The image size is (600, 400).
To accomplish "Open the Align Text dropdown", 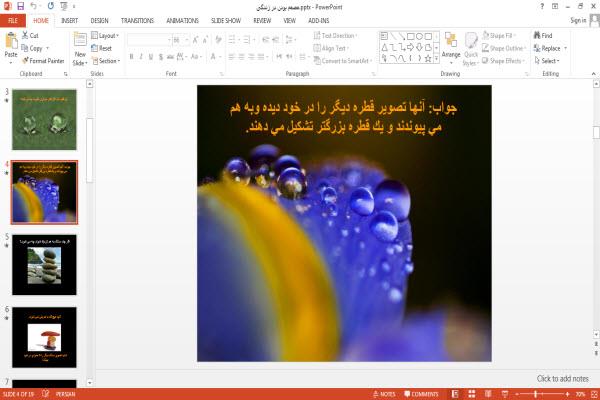I will [x=331, y=48].
